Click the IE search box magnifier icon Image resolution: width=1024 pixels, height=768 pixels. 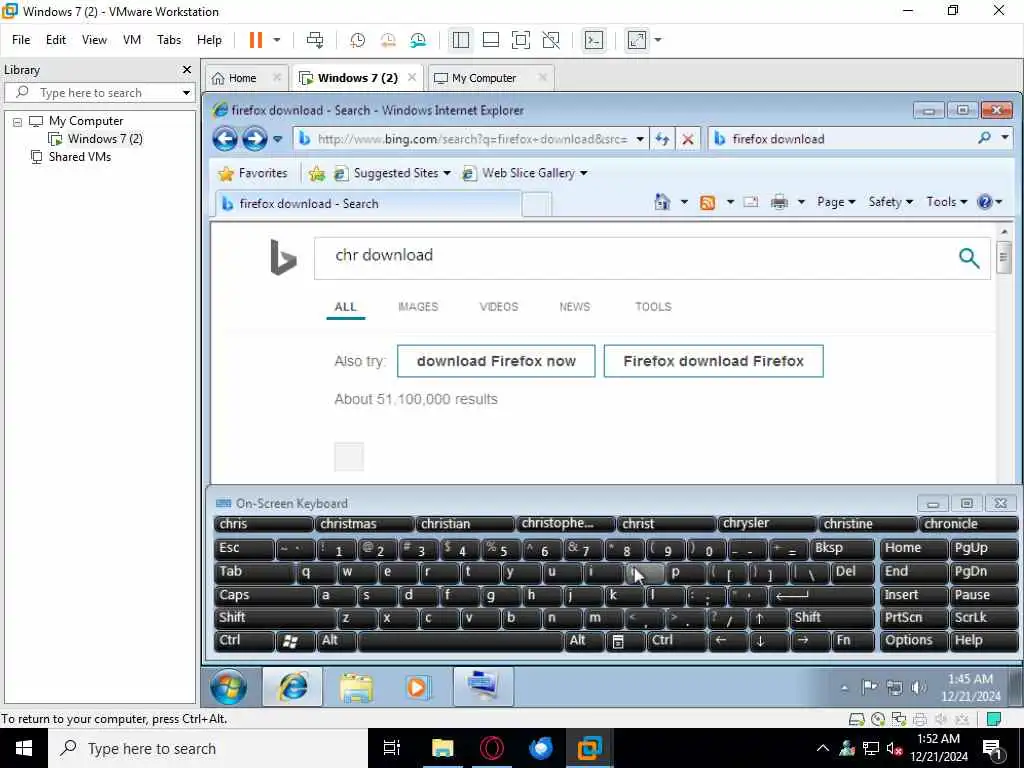coord(984,138)
